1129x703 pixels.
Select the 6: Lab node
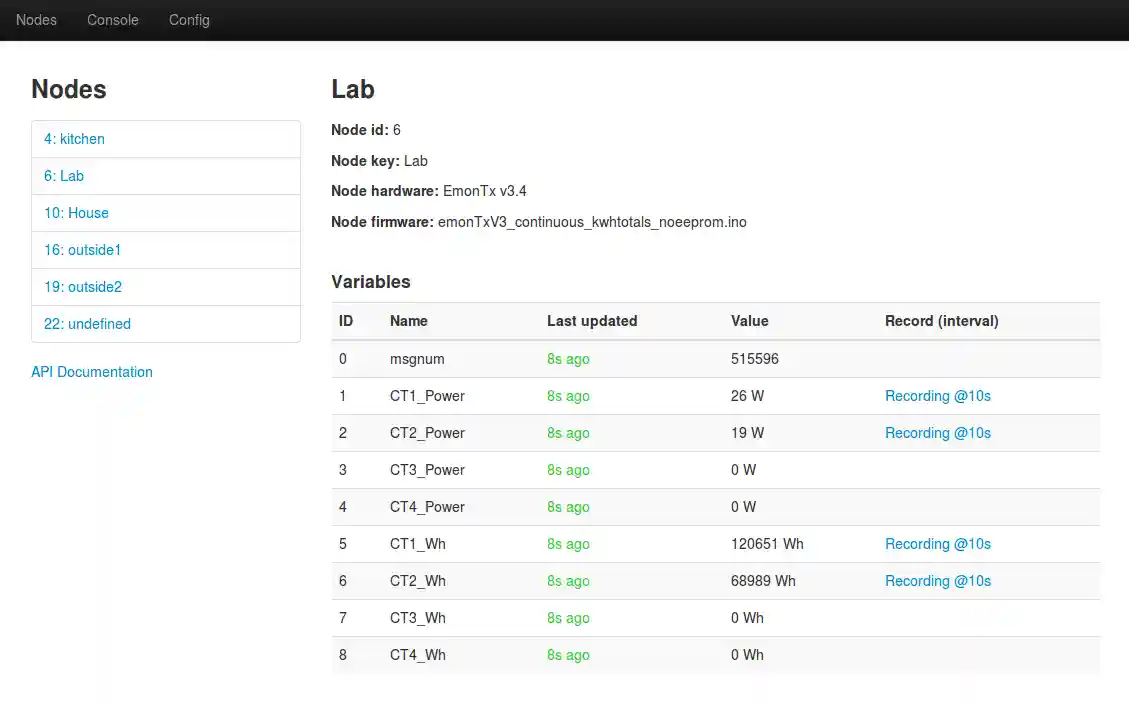tap(64, 176)
